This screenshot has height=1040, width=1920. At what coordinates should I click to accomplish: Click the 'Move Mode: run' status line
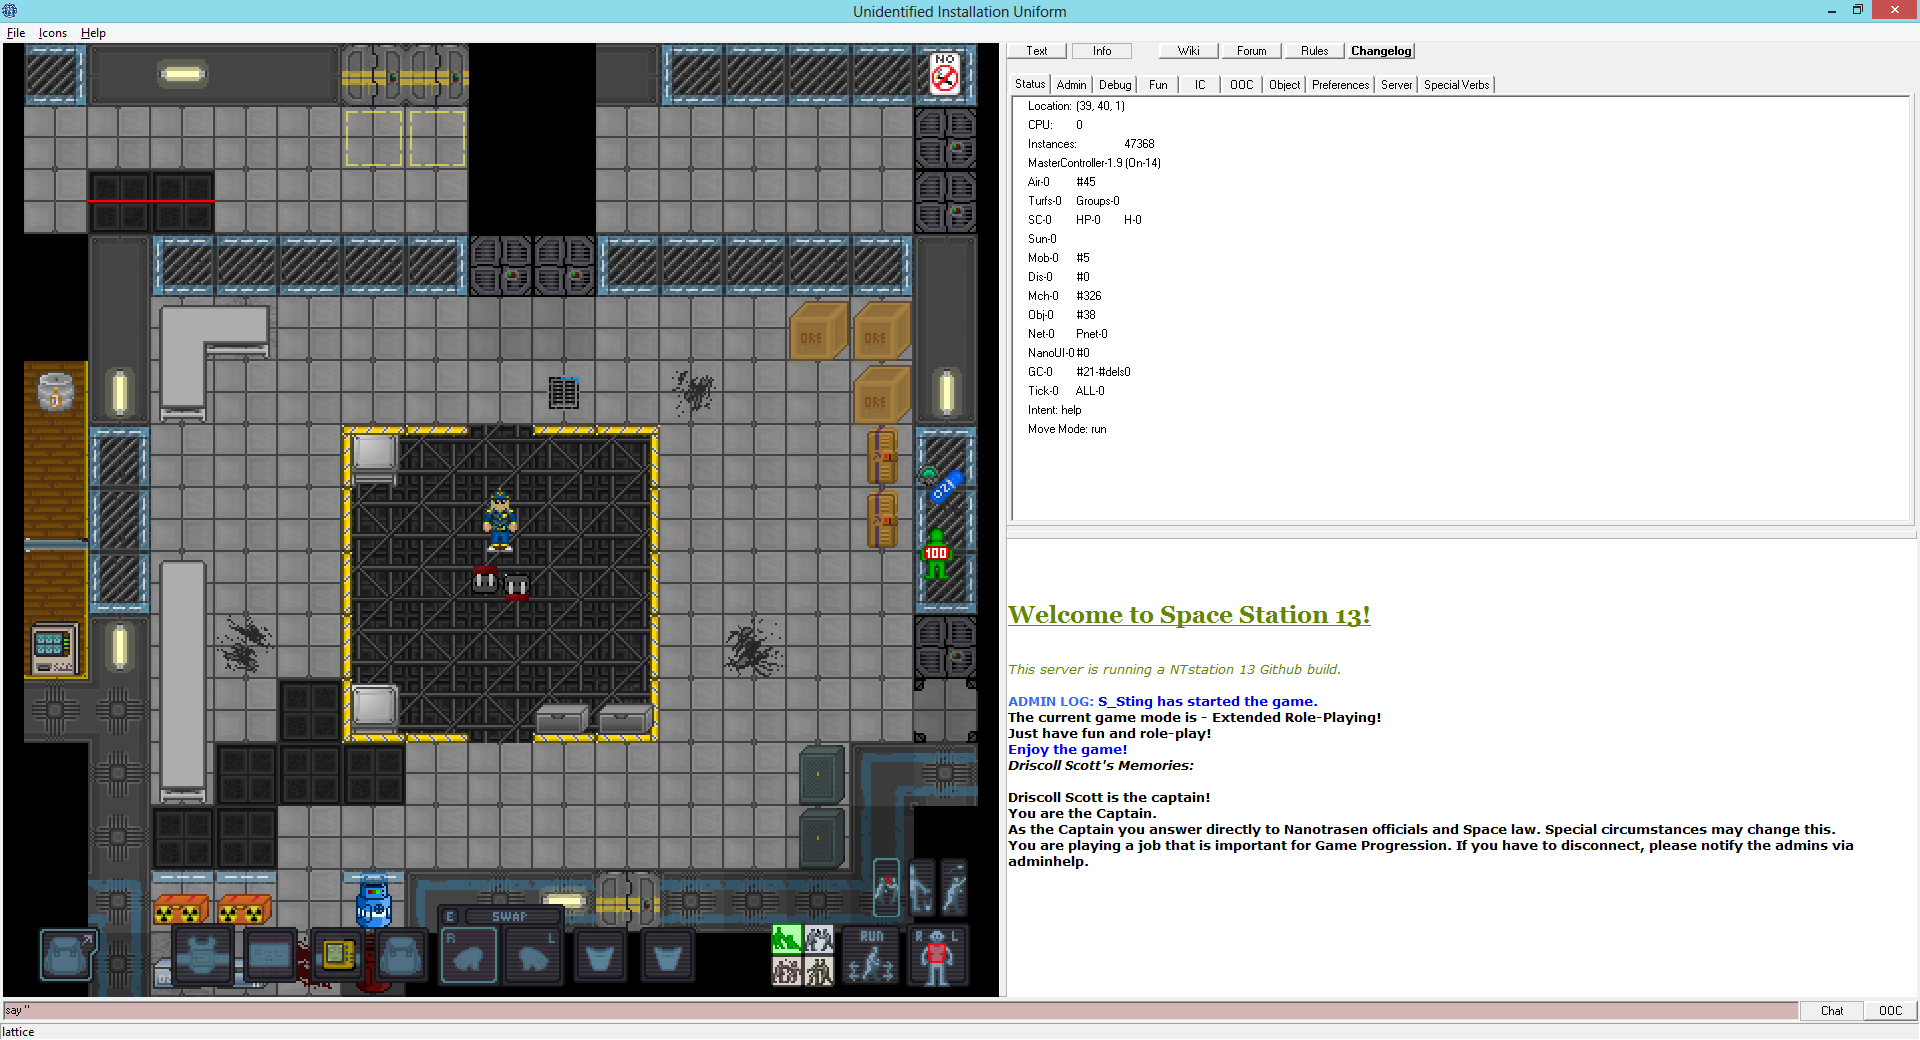coord(1067,429)
